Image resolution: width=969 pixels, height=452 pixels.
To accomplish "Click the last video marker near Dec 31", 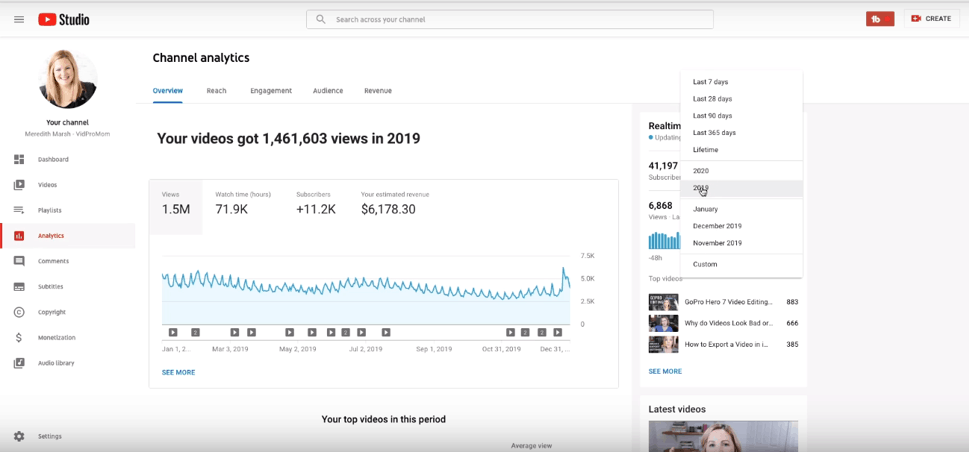I will (557, 332).
